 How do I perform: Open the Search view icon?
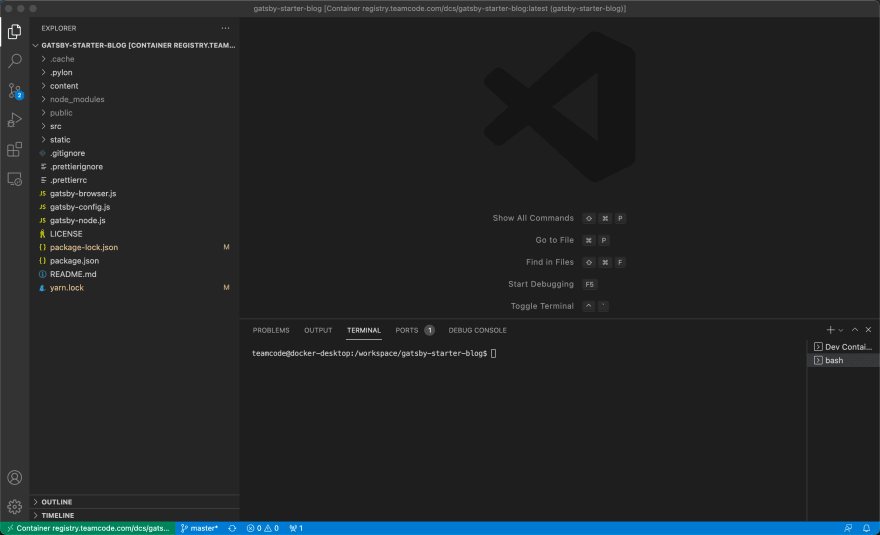click(x=15, y=61)
